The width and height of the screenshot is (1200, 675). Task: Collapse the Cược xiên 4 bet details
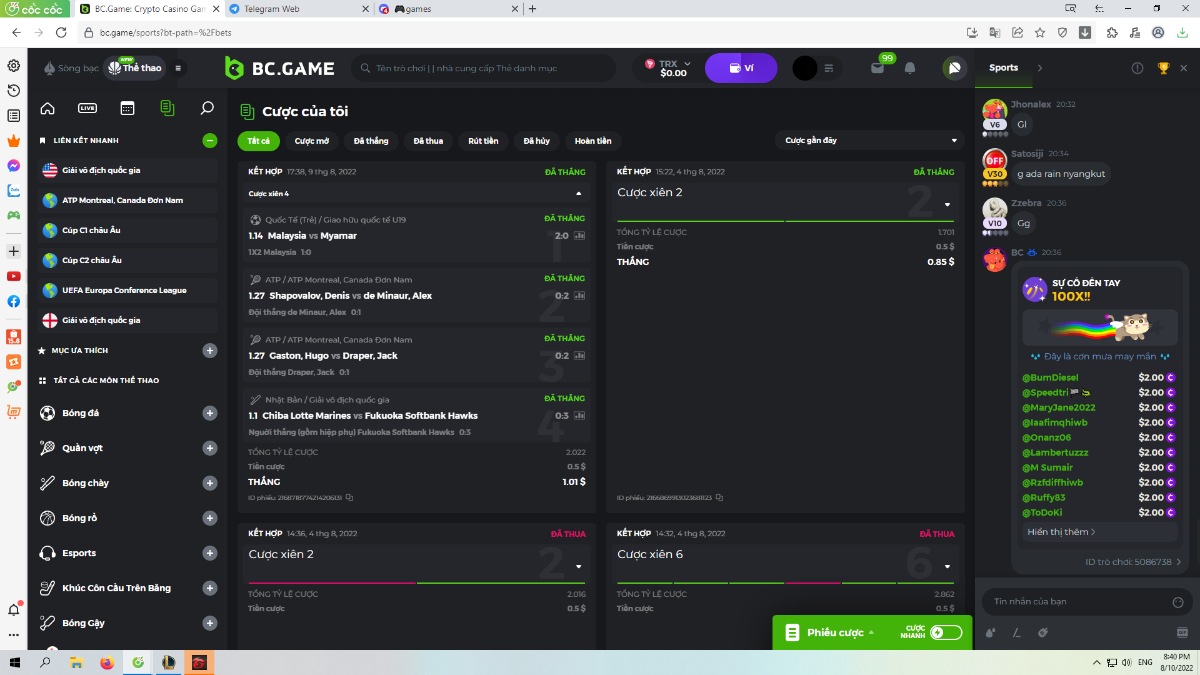[578, 194]
